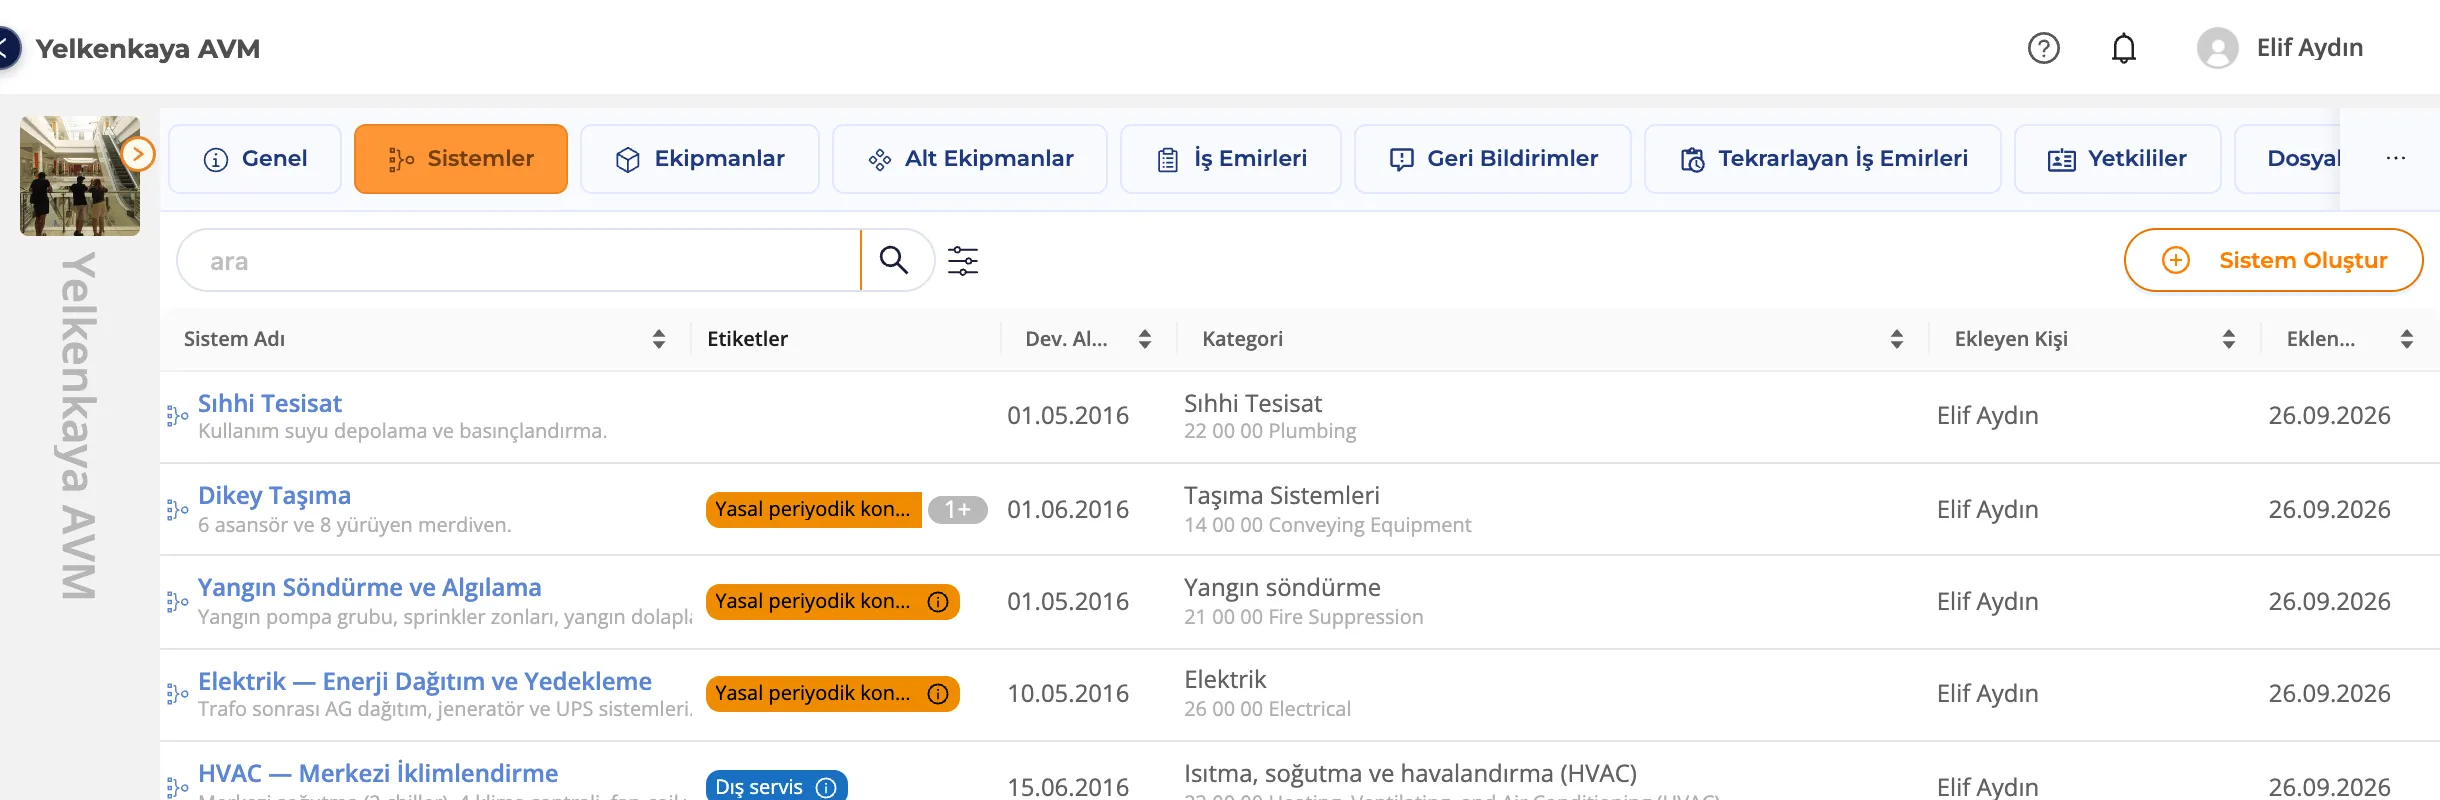
Task: Open Elektrik — Enerji Dağıtım ve Yedekleme link
Action: (x=425, y=681)
